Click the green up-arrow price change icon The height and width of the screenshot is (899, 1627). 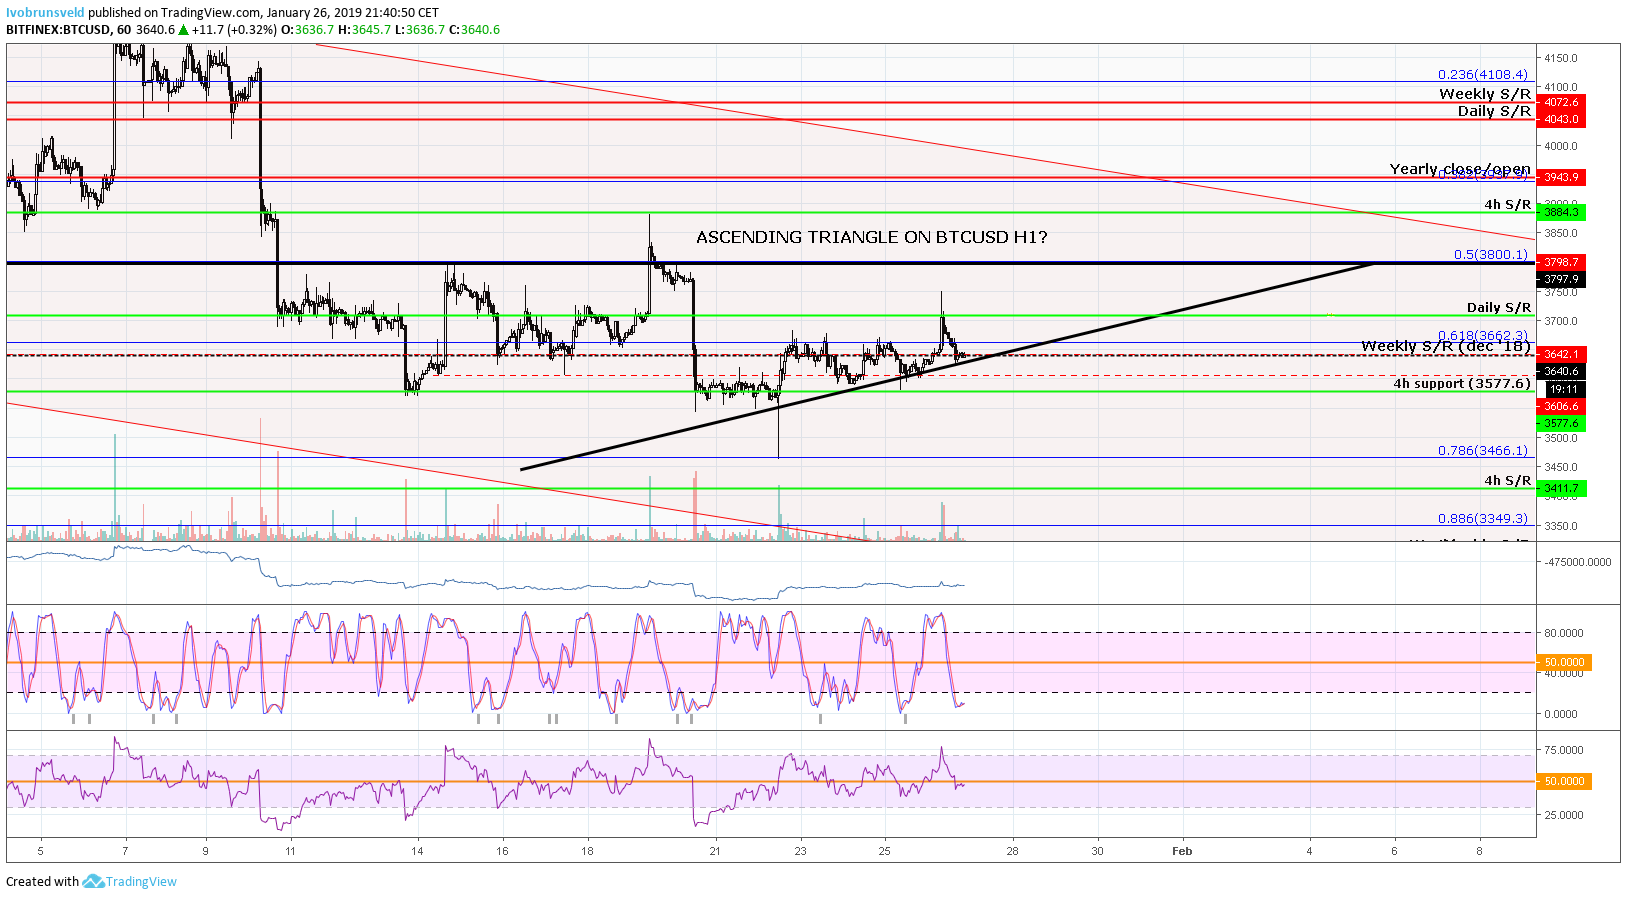pyautogui.click(x=183, y=30)
